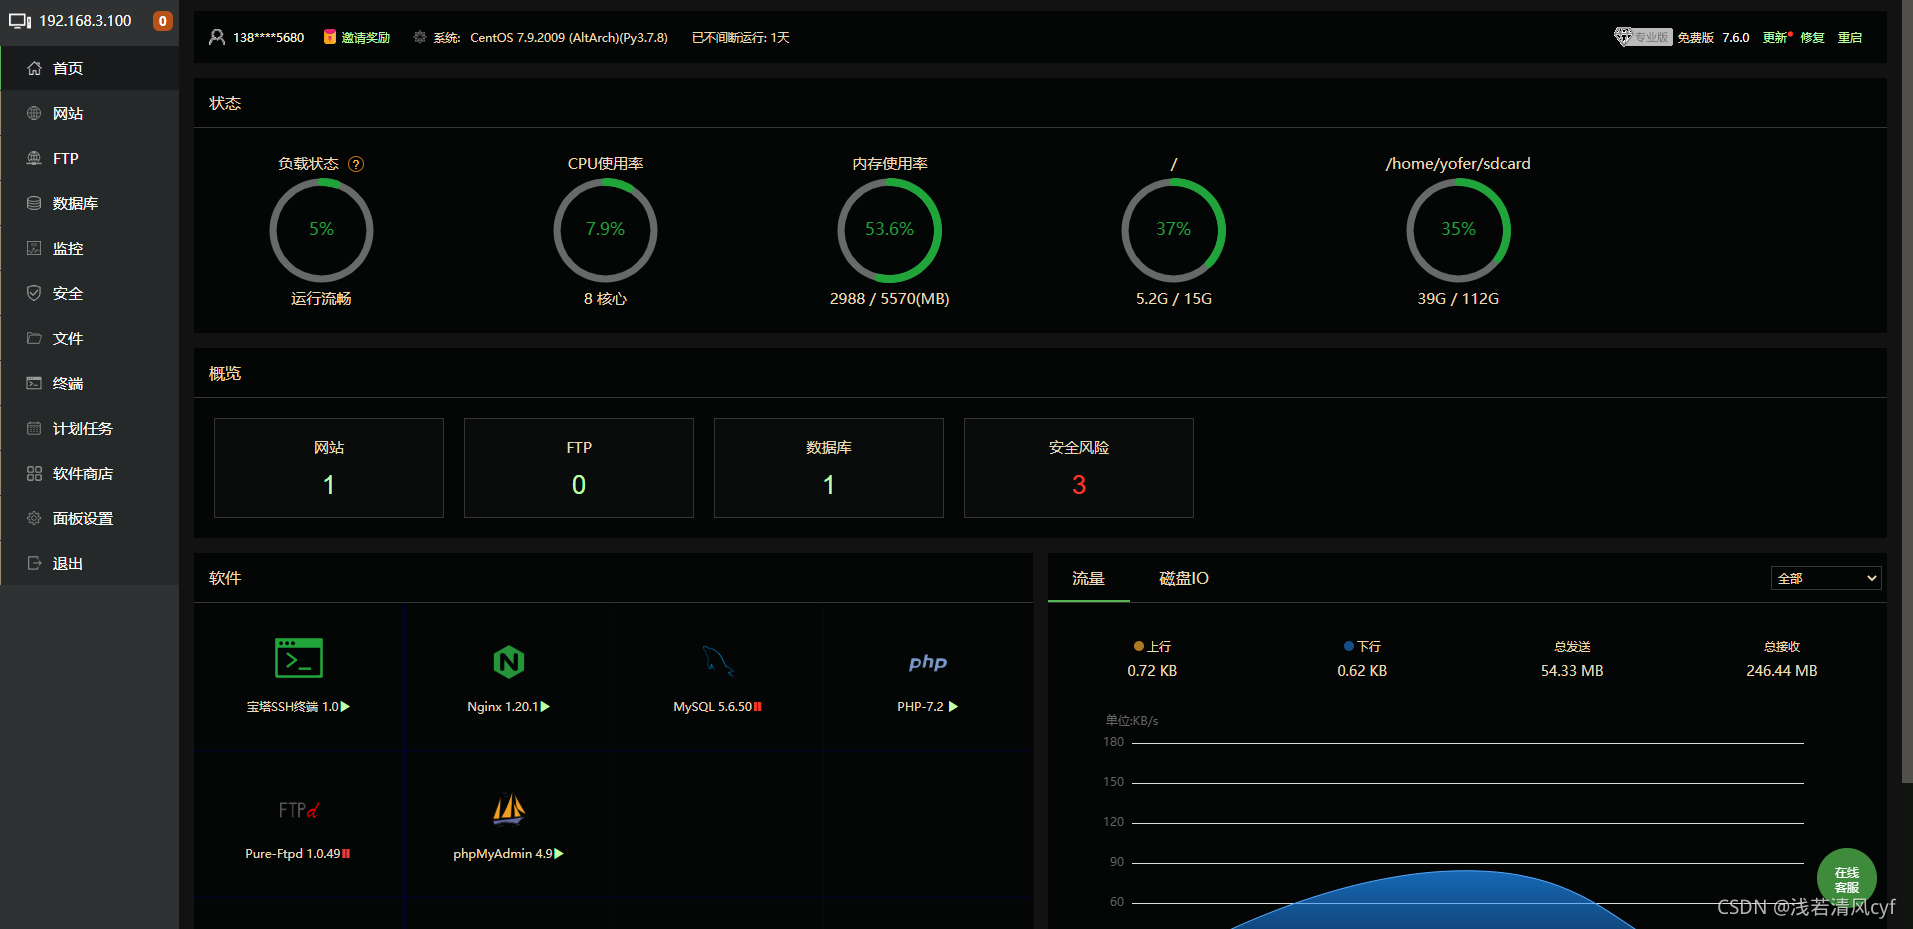Open the 在线客服 online support button
Screen dimensions: 1913x929
tap(1847, 879)
